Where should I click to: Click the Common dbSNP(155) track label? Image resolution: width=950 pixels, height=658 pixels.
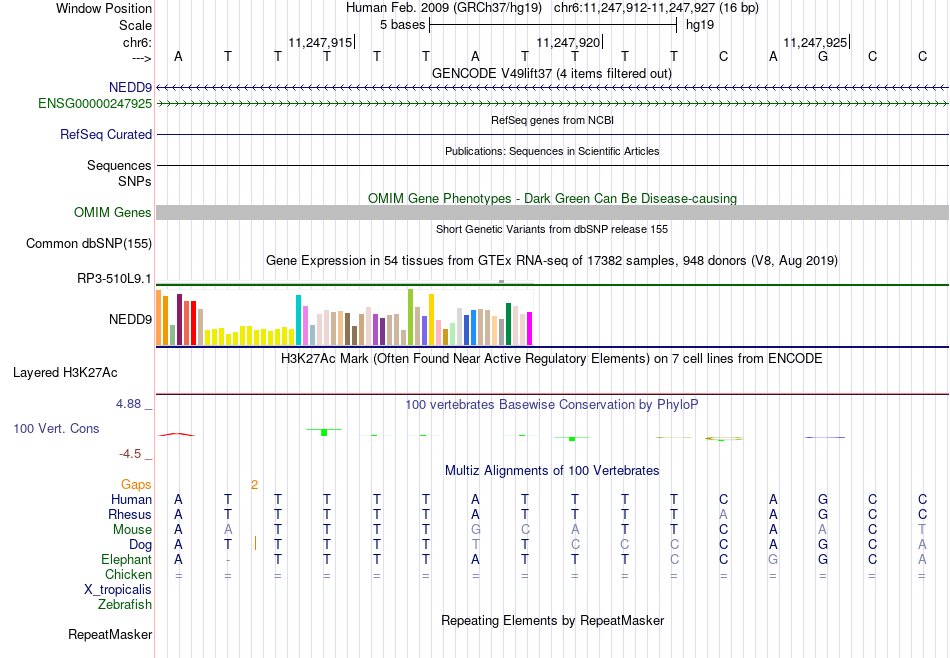coord(89,244)
